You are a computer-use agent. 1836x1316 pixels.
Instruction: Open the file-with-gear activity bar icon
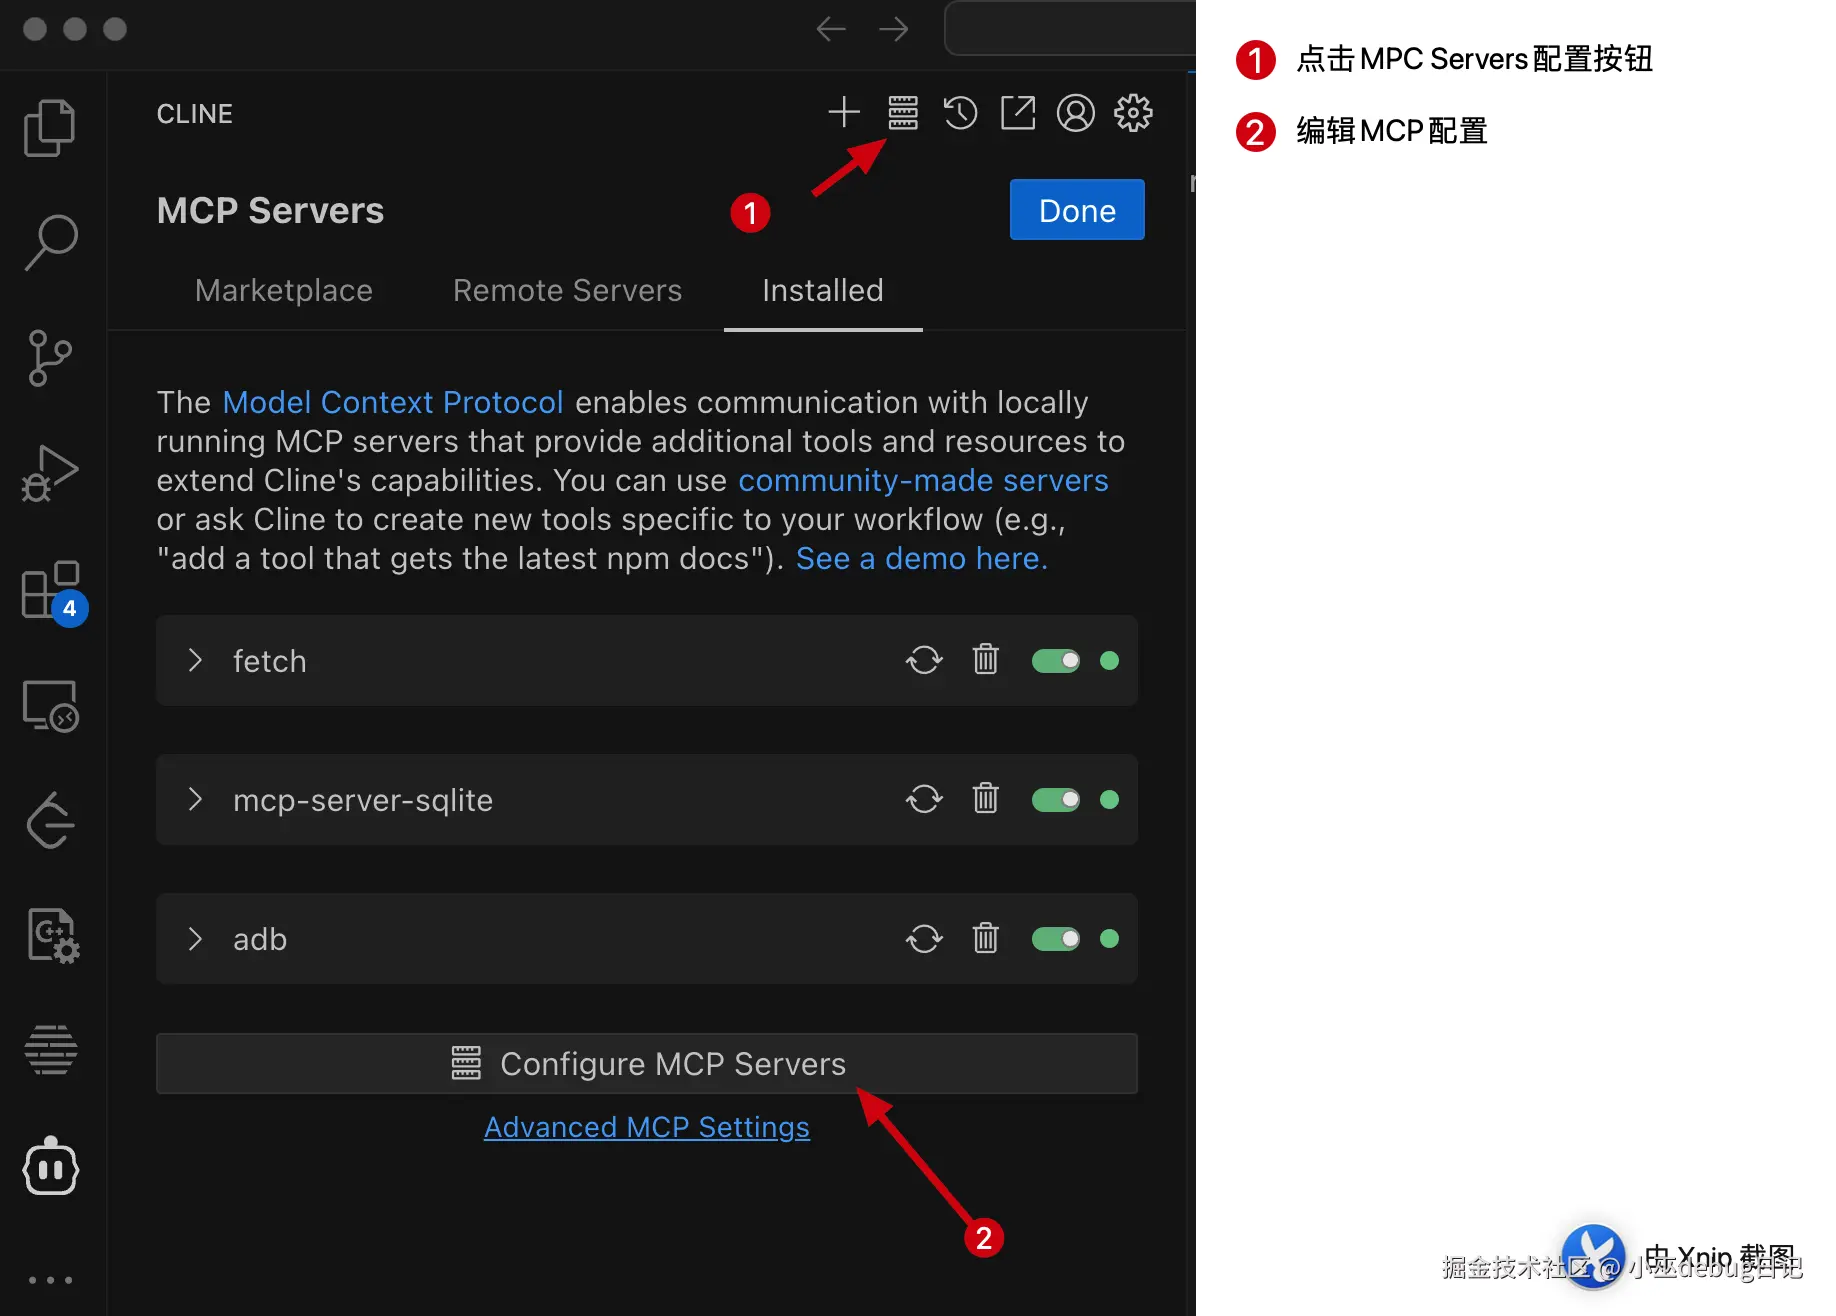pos(52,936)
